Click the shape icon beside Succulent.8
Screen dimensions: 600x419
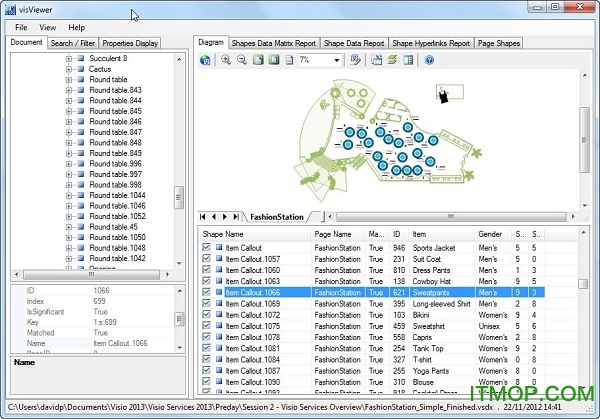coord(81,59)
